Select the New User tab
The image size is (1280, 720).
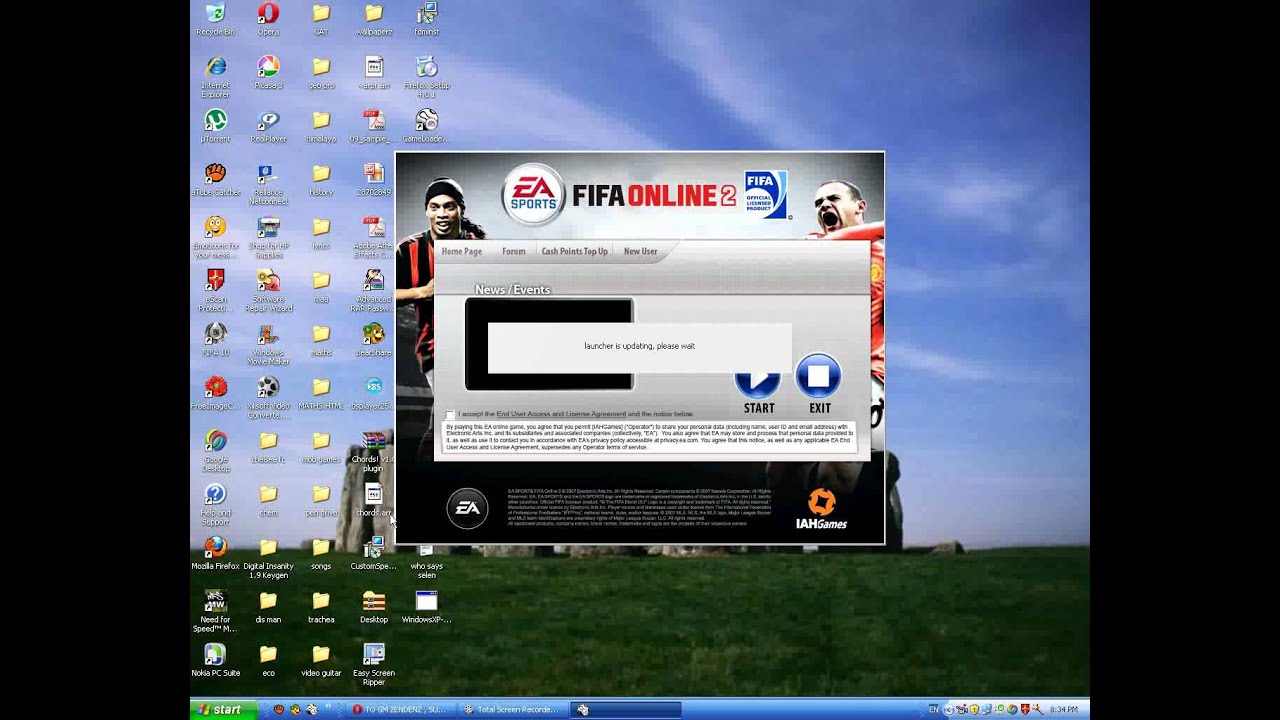(640, 251)
